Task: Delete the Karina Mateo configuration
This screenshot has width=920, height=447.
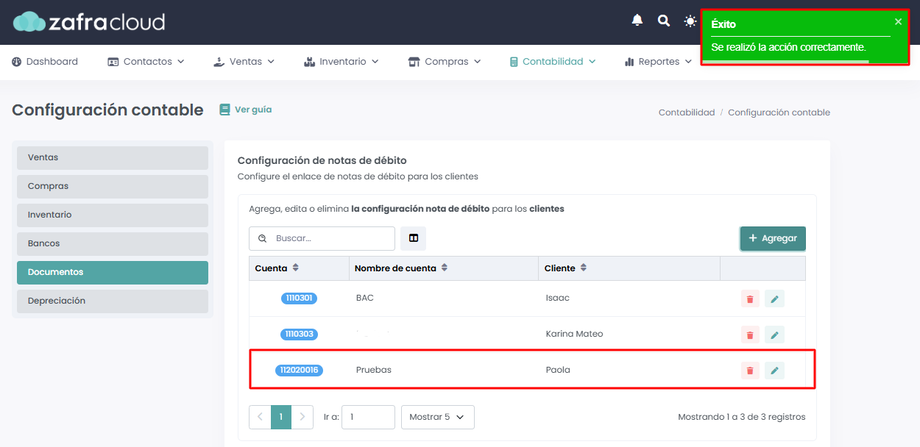Action: tap(750, 334)
